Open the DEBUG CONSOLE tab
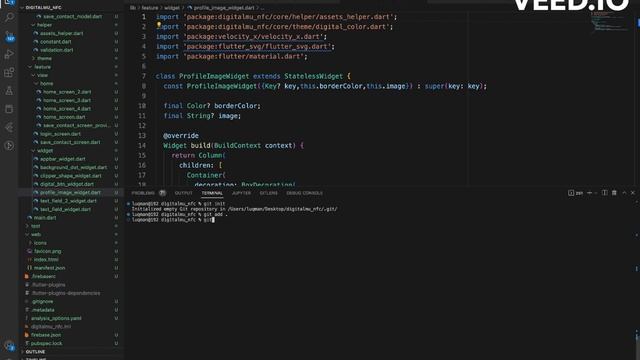Viewport: 640px width, 360px height. [304, 193]
